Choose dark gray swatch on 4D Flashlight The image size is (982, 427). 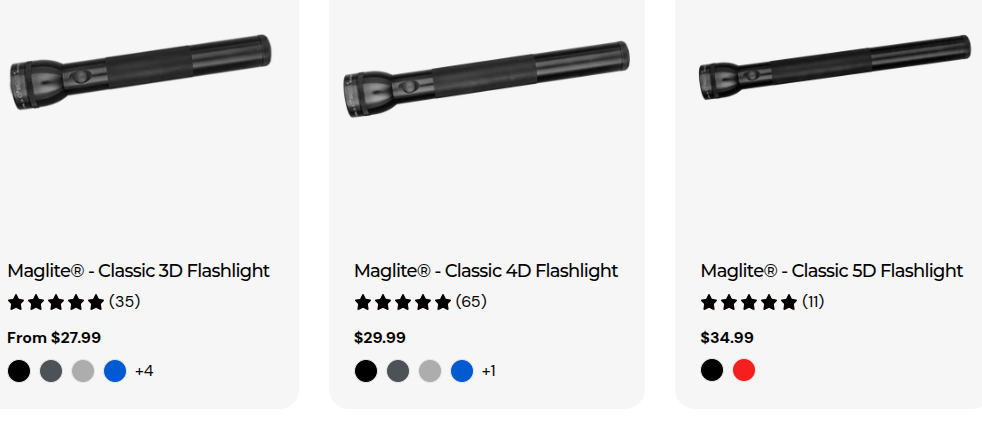click(x=398, y=371)
